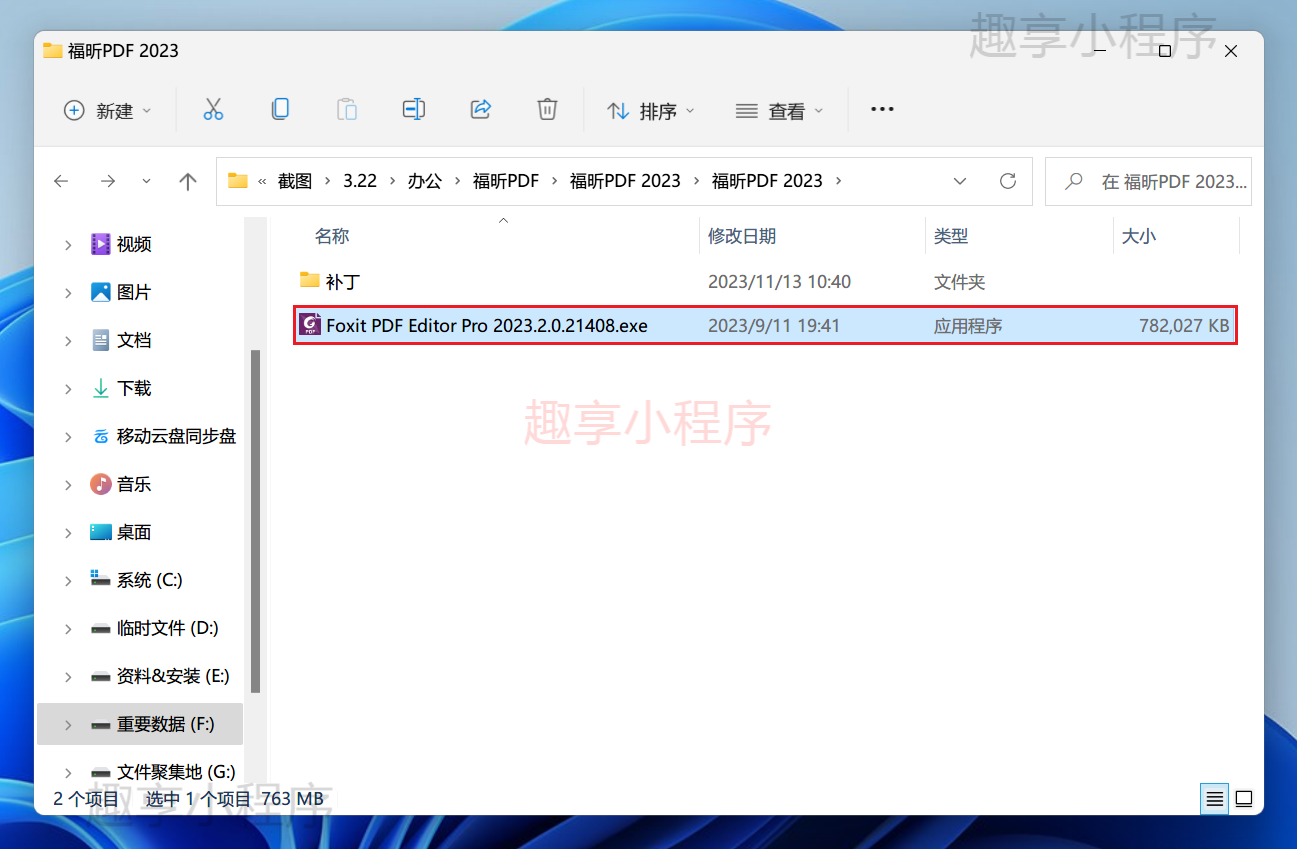
Task: Expand the 临时文件 (D:) tree node
Action: (x=68, y=628)
